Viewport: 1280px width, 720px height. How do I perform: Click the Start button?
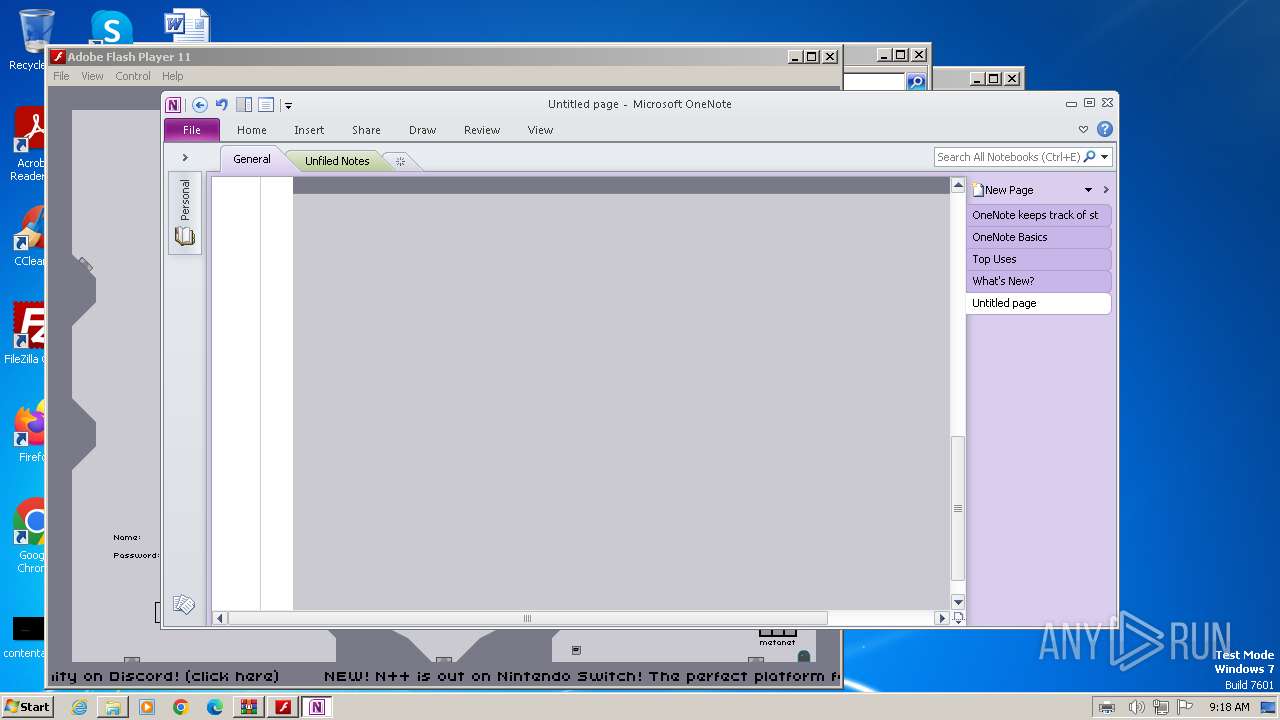click(27, 706)
